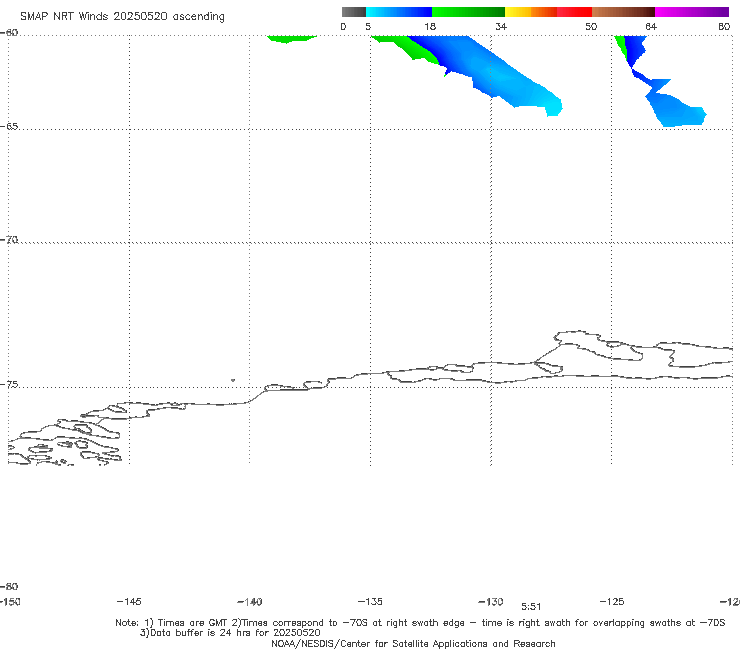Click the color bar label '5'
Screen dimensions: 740x650
(x=368, y=27)
